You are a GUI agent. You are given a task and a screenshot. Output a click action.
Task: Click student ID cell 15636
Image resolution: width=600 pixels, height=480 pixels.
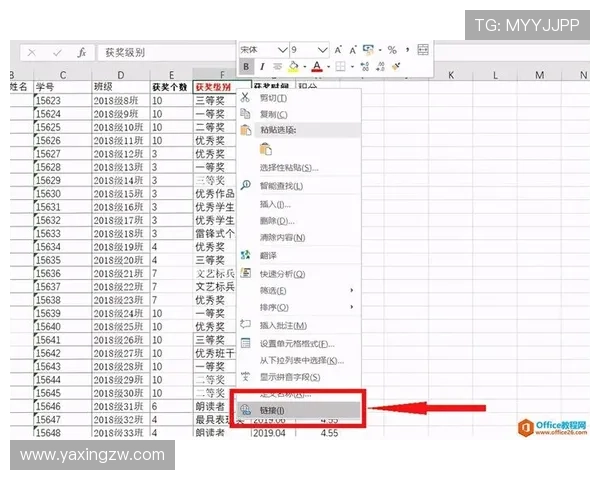pos(63,273)
